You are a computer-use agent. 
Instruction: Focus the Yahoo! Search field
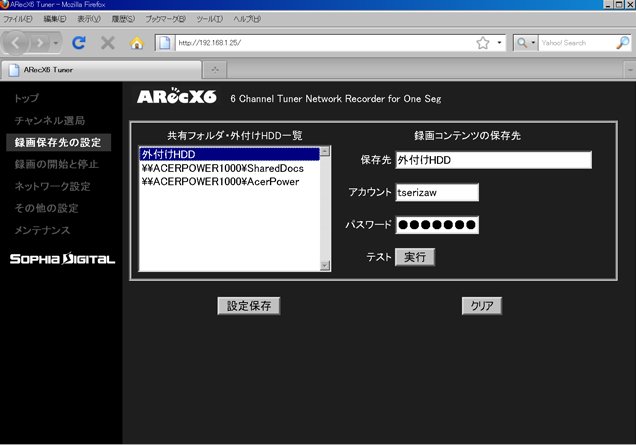577,43
